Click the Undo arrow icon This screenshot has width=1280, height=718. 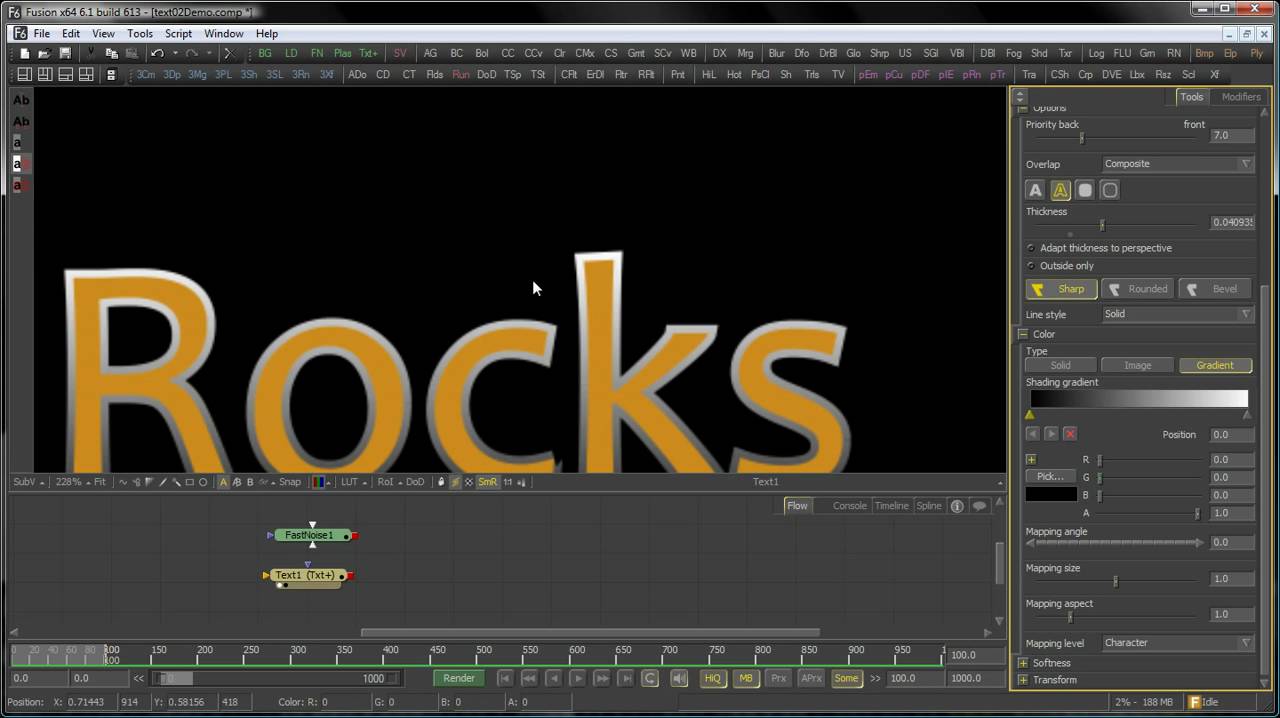(157, 53)
